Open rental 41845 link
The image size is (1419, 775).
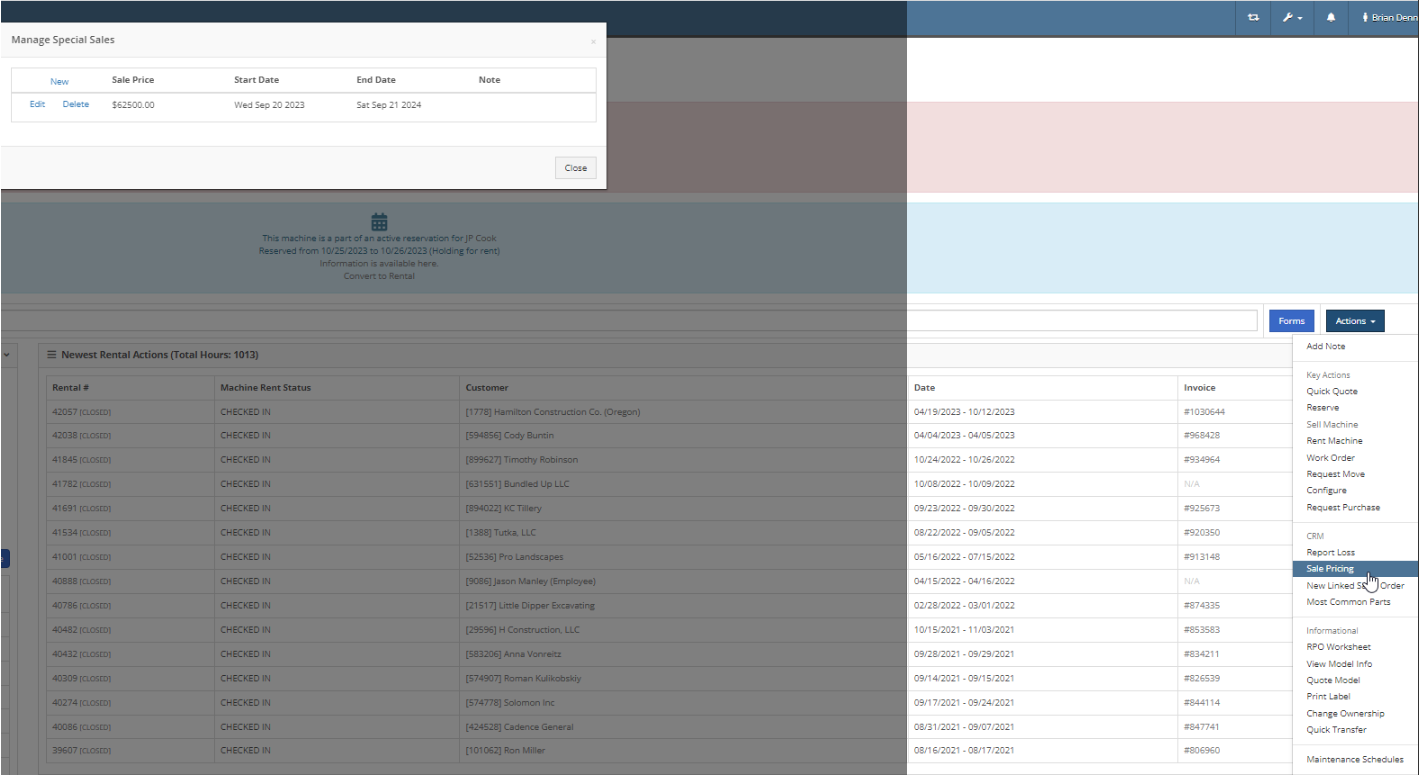pos(64,460)
